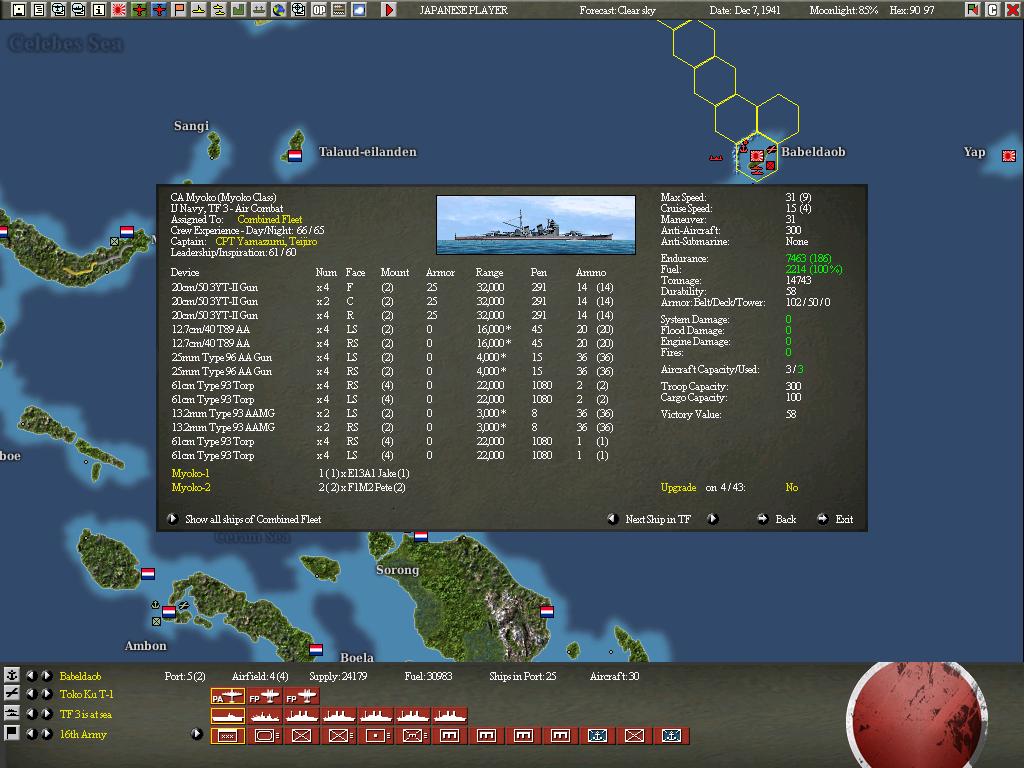The image size is (1024, 768).
Task: Click the crosshair target toolbar icon
Action: point(298,10)
